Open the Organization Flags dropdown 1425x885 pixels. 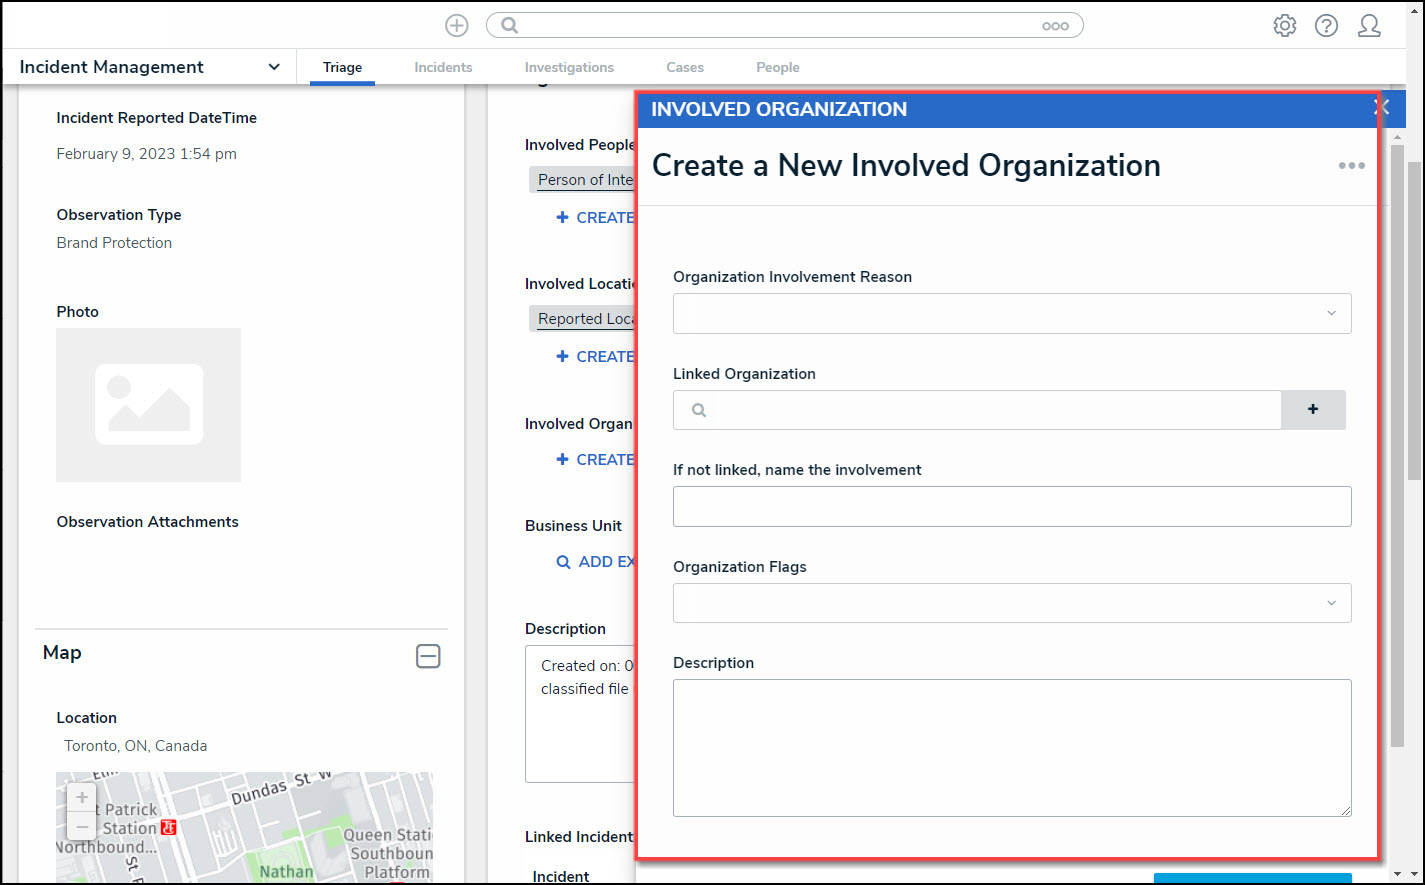(1012, 603)
